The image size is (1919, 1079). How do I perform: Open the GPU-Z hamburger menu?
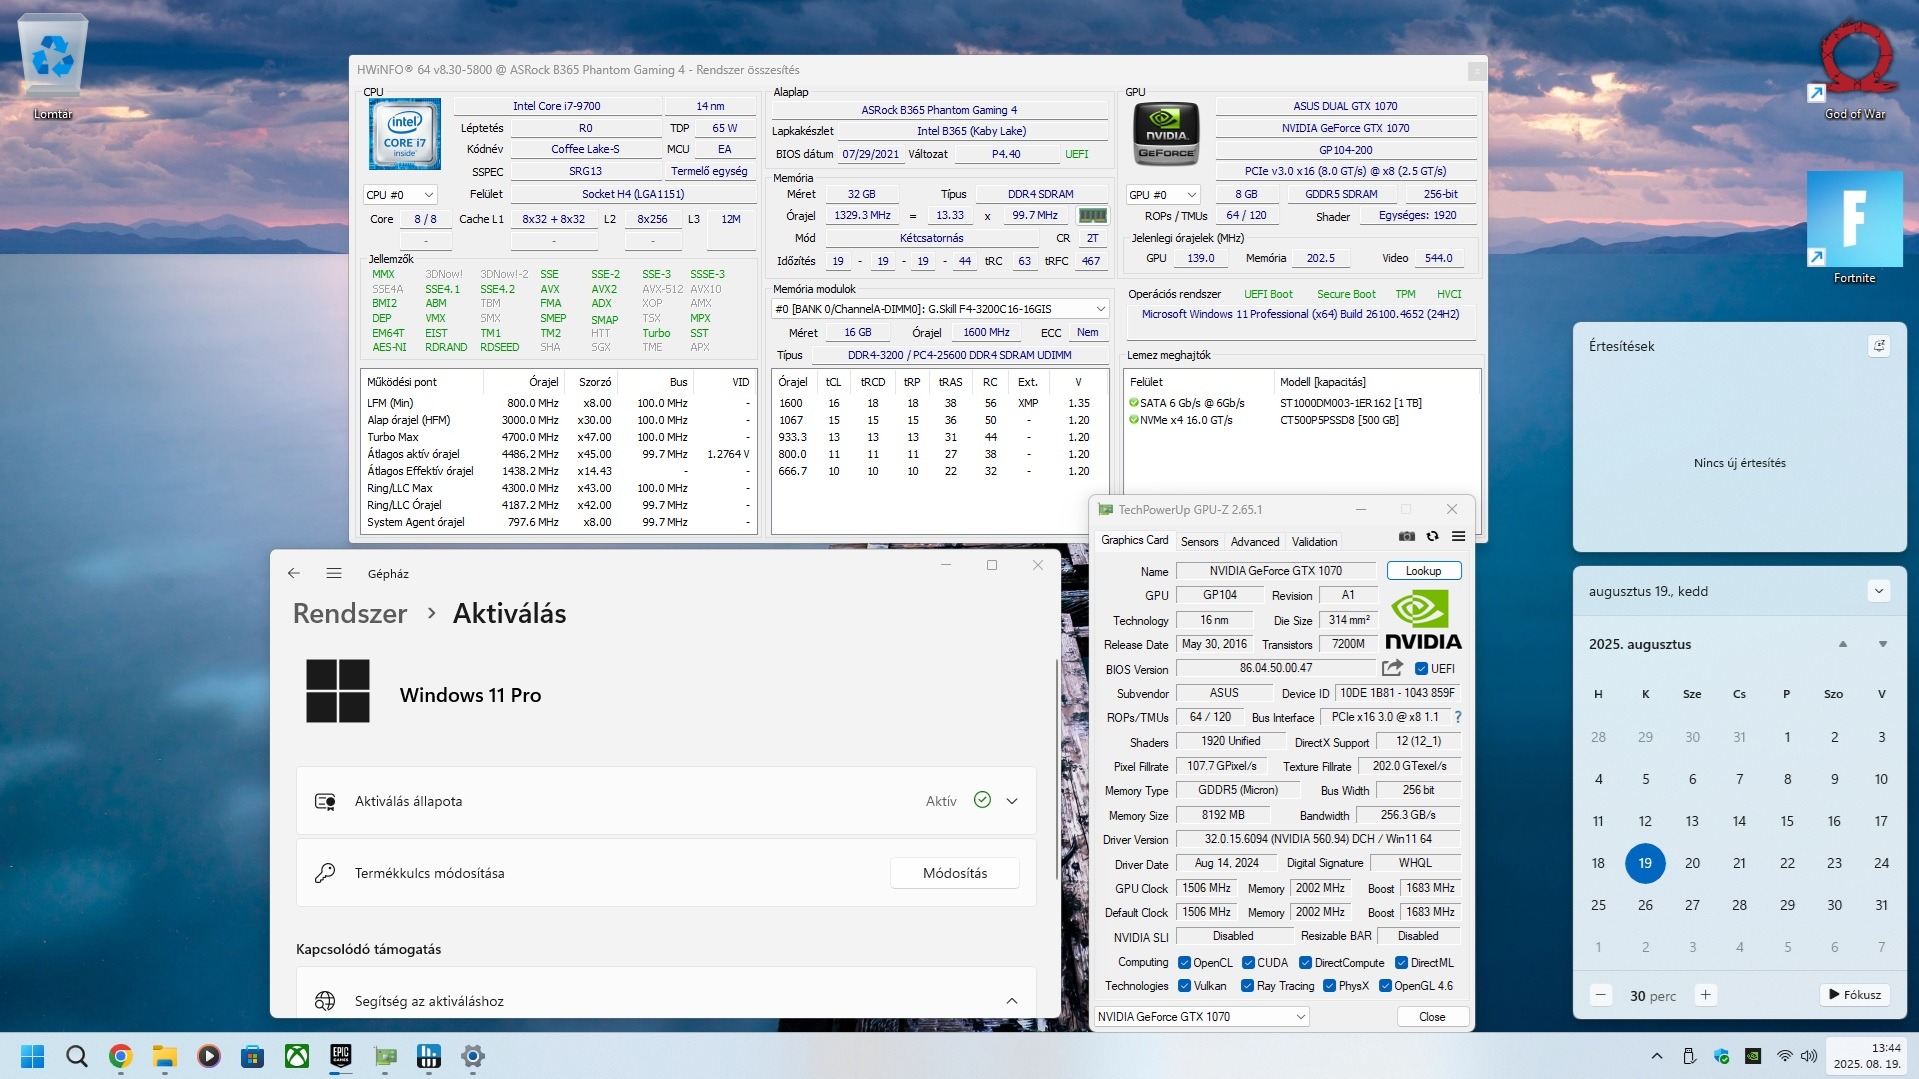1458,537
